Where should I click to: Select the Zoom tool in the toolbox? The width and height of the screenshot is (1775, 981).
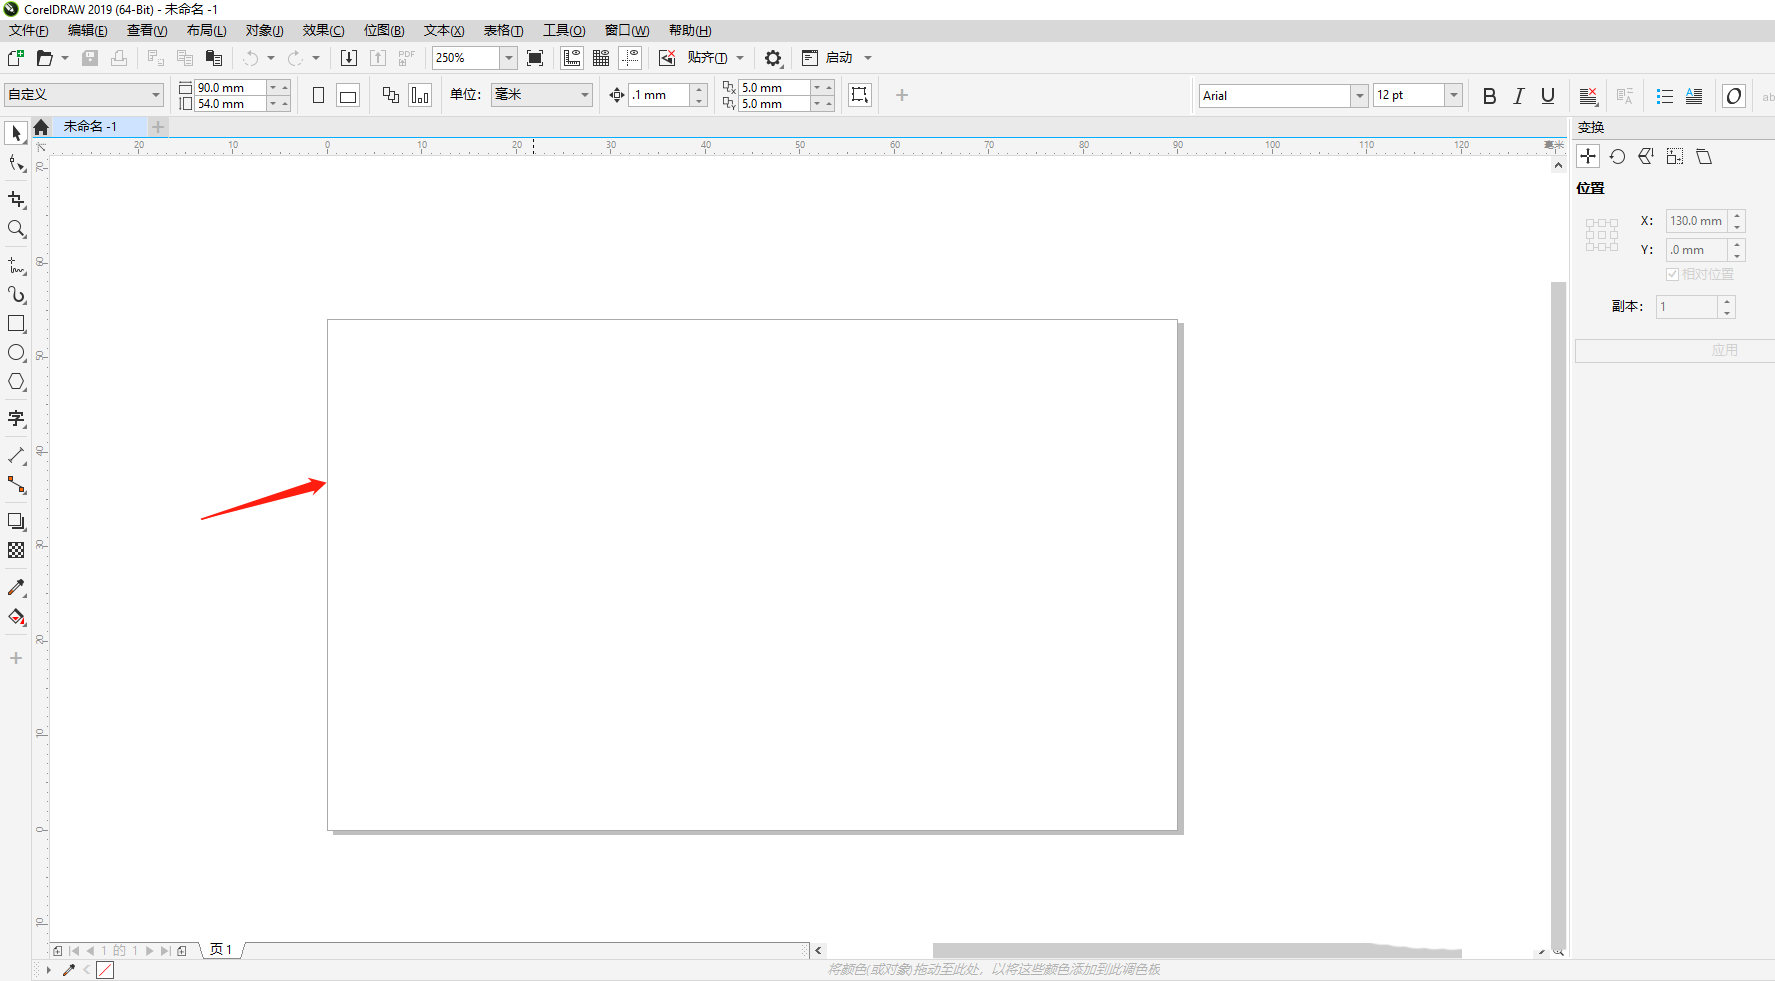point(16,229)
